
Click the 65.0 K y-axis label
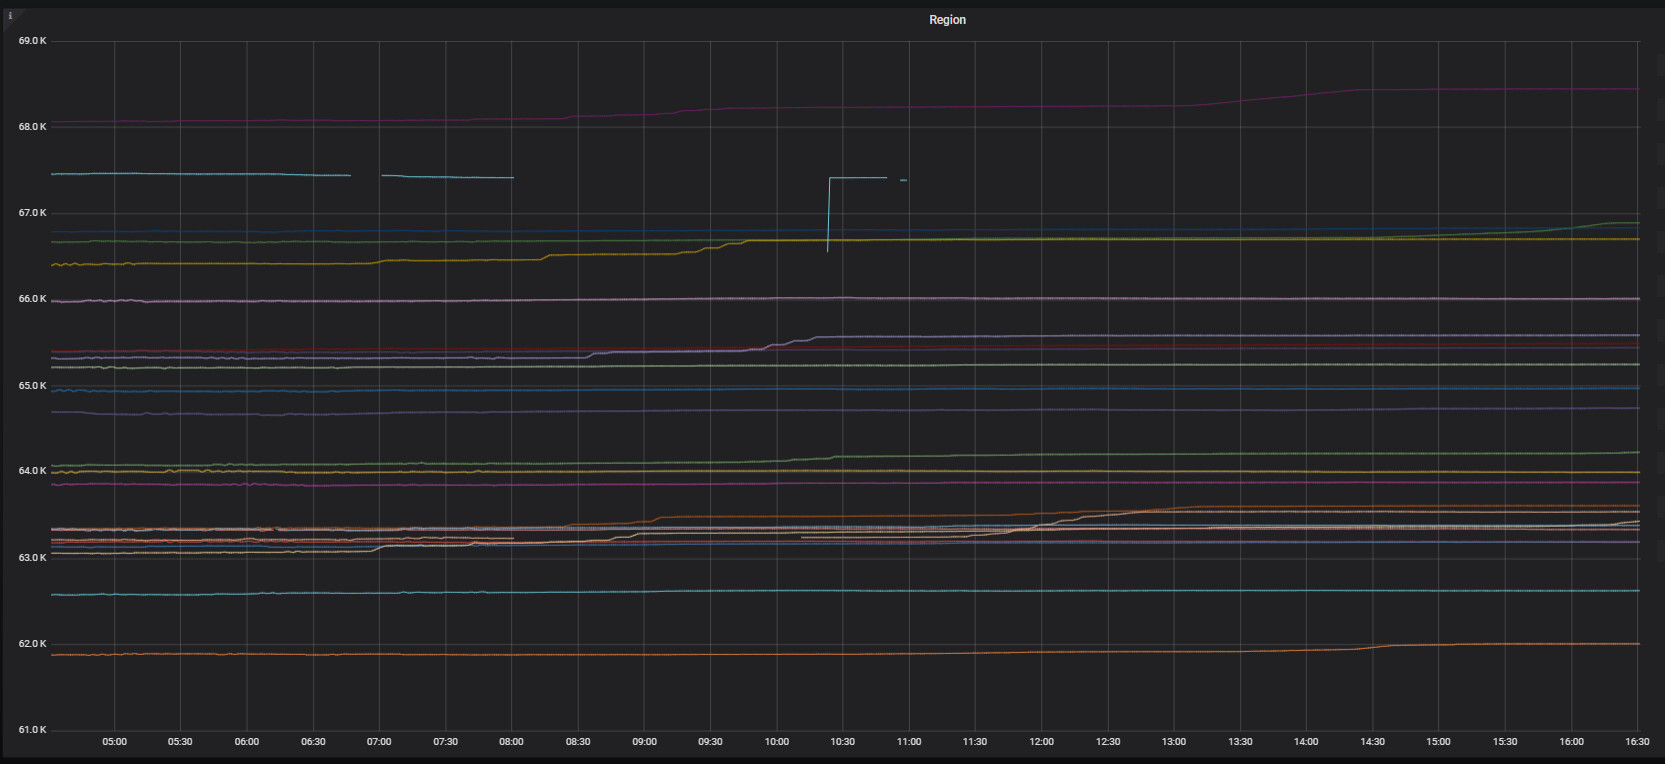pyautogui.click(x=32, y=386)
